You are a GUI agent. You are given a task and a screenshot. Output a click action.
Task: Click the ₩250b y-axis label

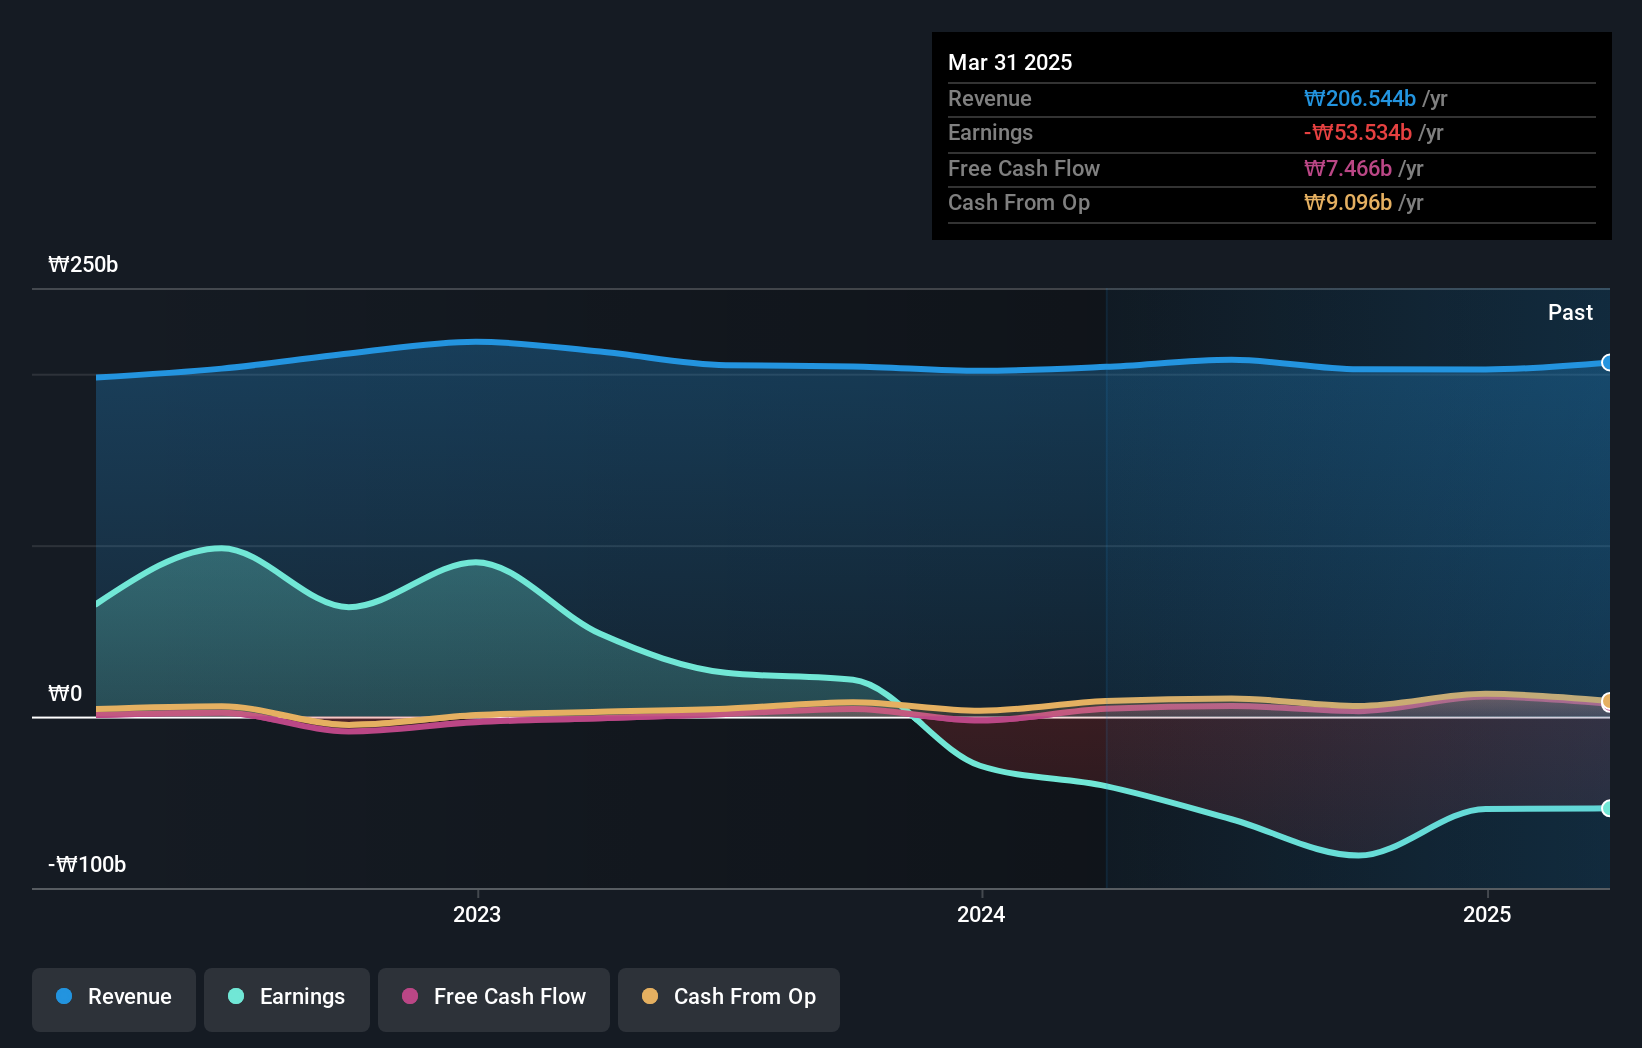(83, 264)
